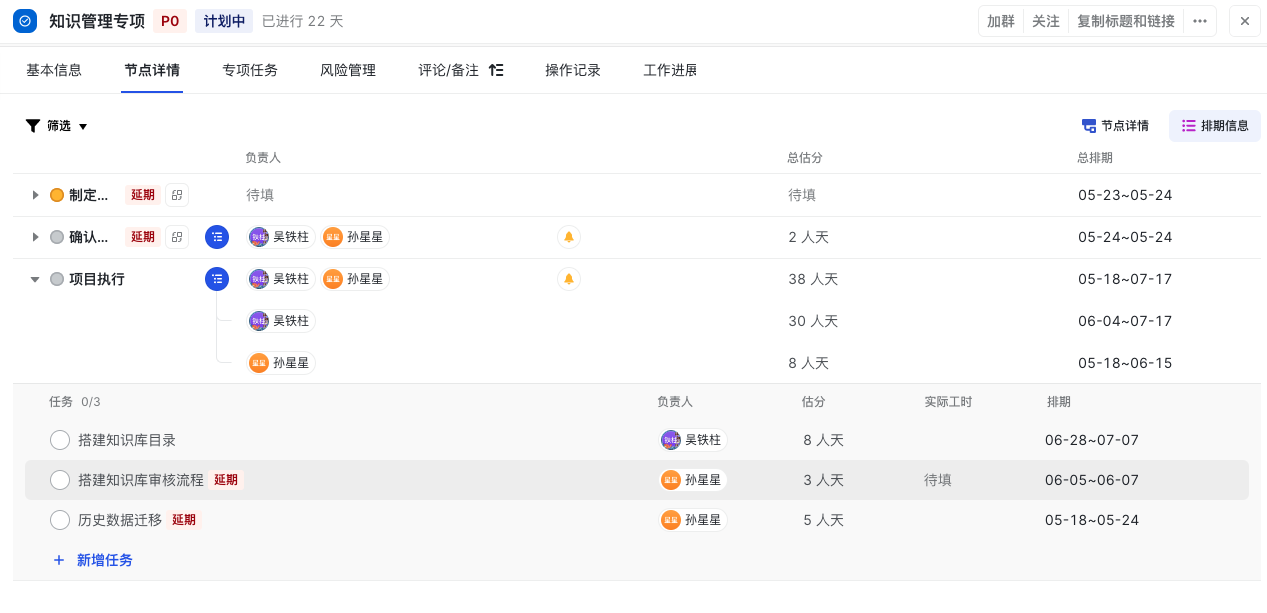Screen dimensions: 1267x613
Task: Click the bell reminder icon in 确认 row
Action: pyautogui.click(x=568, y=237)
